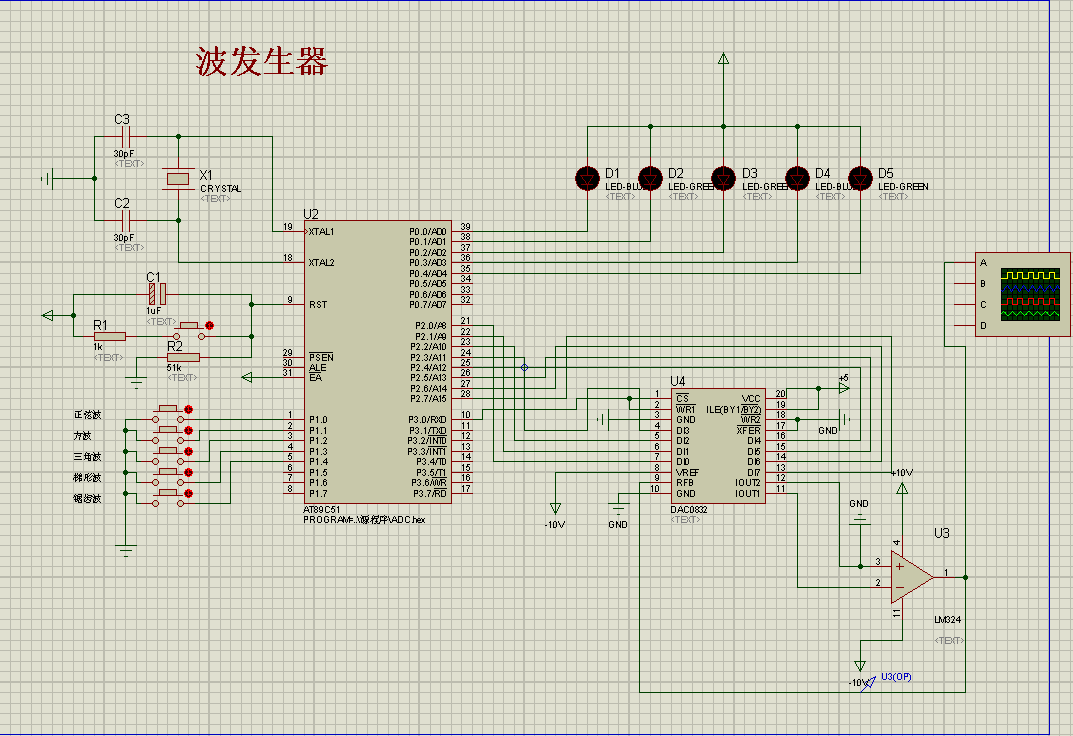Toggle the red latch dot of 梯形波 button
The image size is (1073, 736).
[188, 473]
